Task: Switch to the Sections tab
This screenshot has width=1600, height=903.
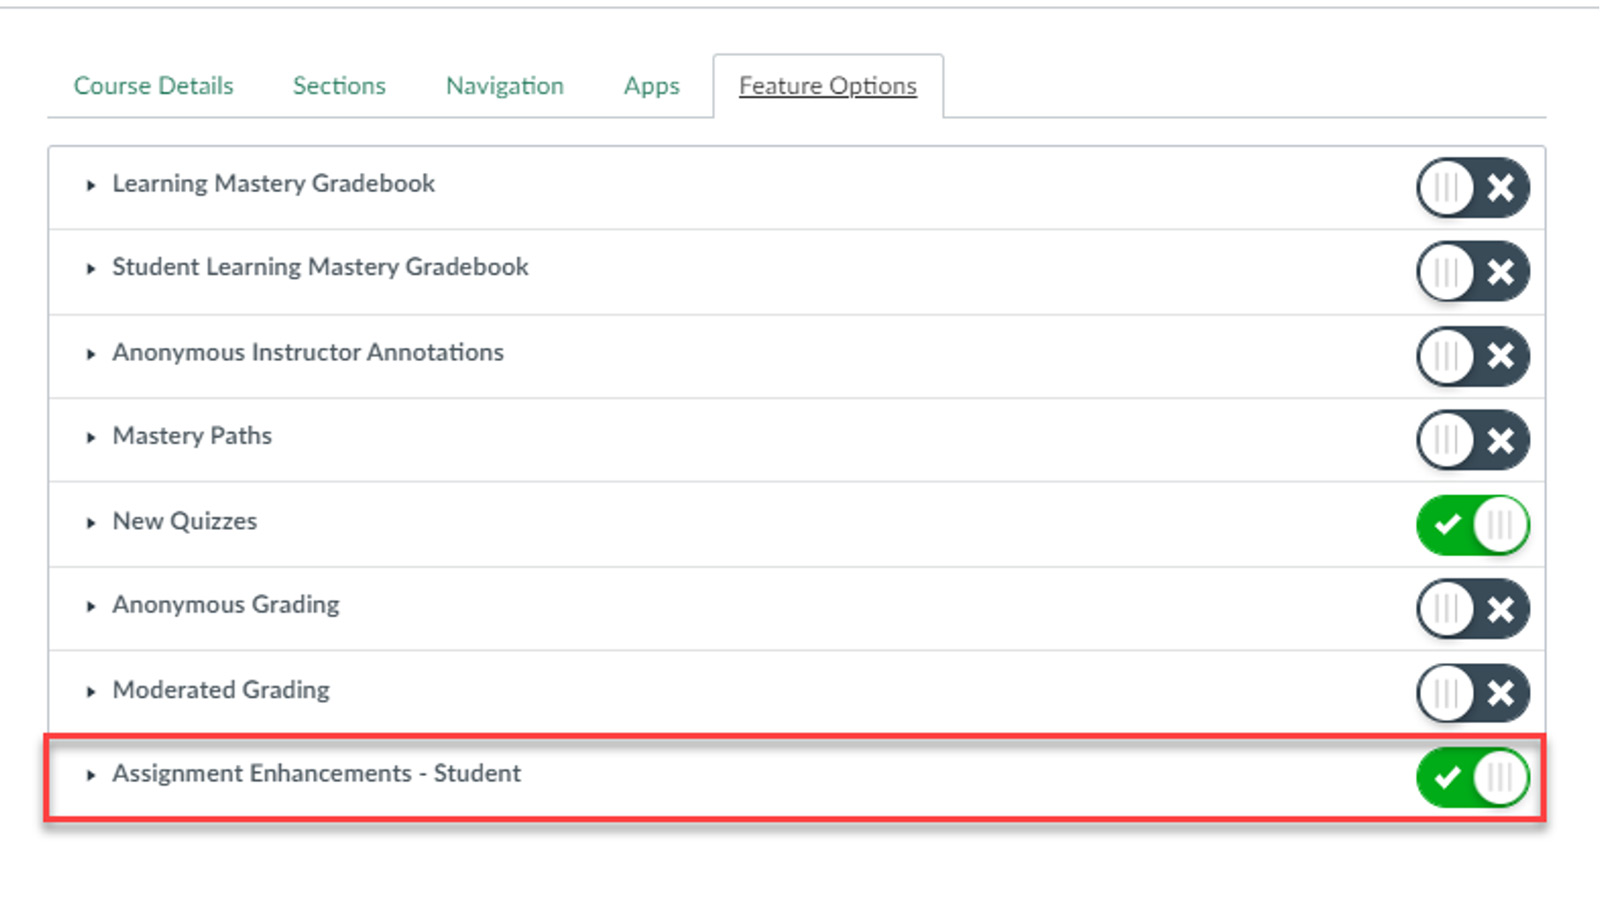Action: click(x=339, y=86)
